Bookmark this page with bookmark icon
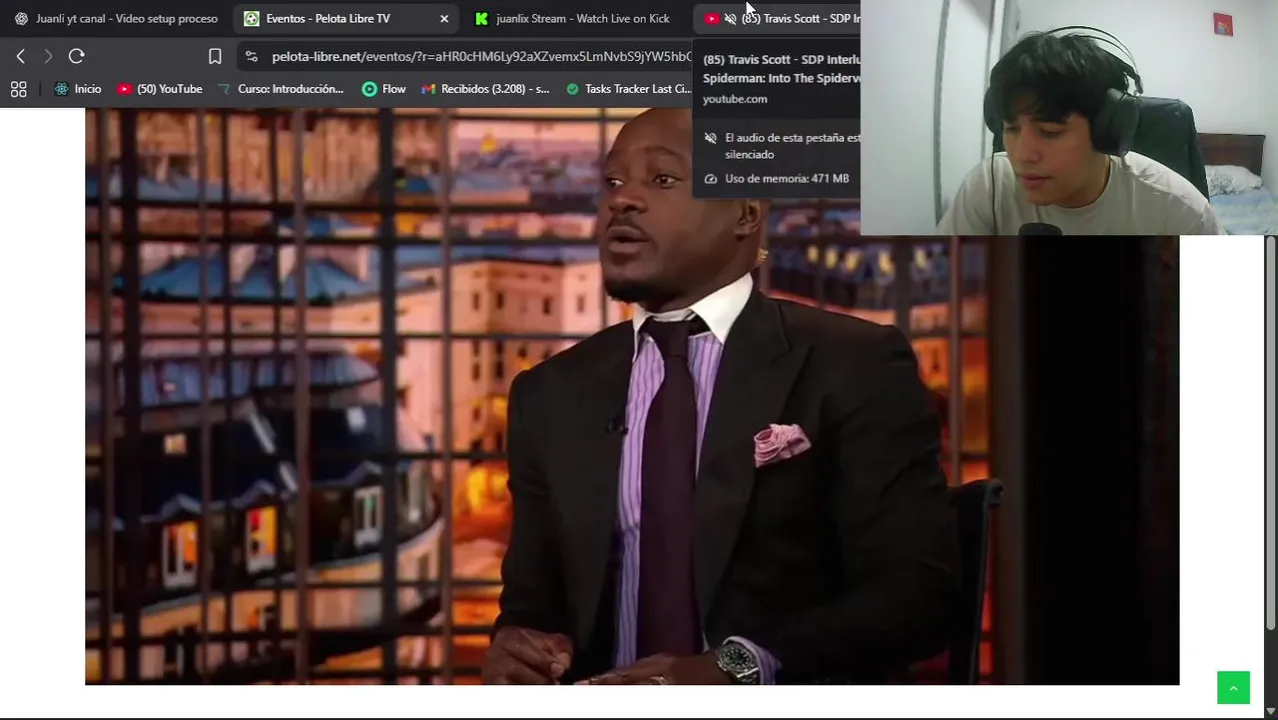The height and width of the screenshot is (720, 1278). [x=214, y=56]
